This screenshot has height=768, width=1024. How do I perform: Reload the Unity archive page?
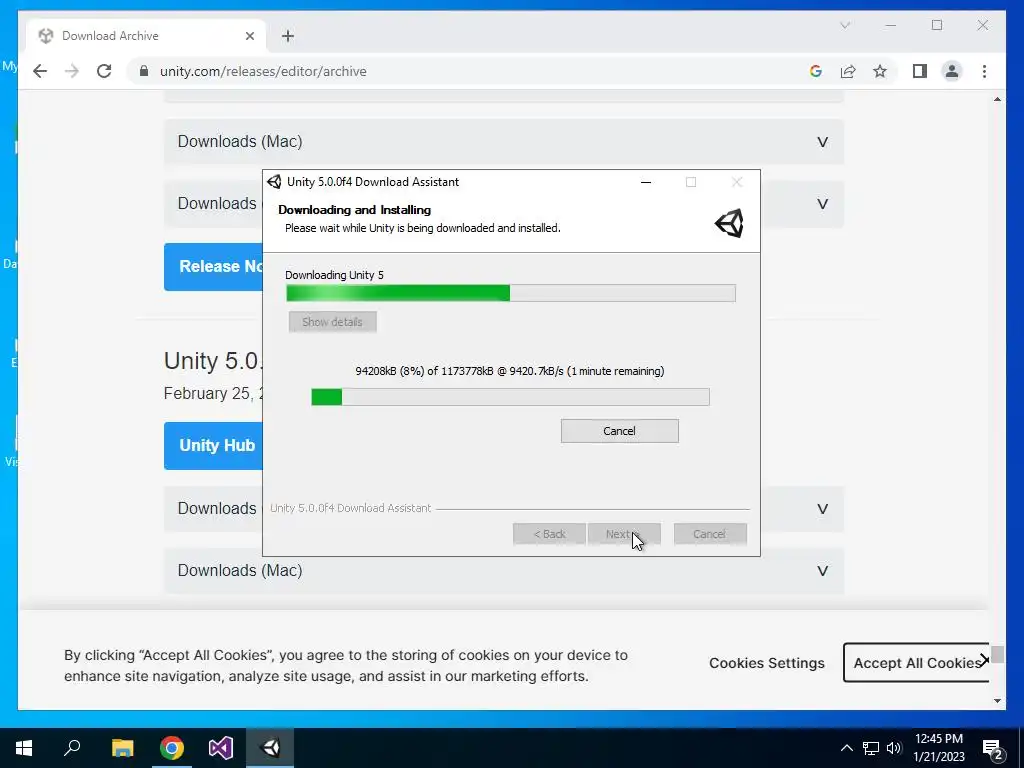click(x=104, y=71)
